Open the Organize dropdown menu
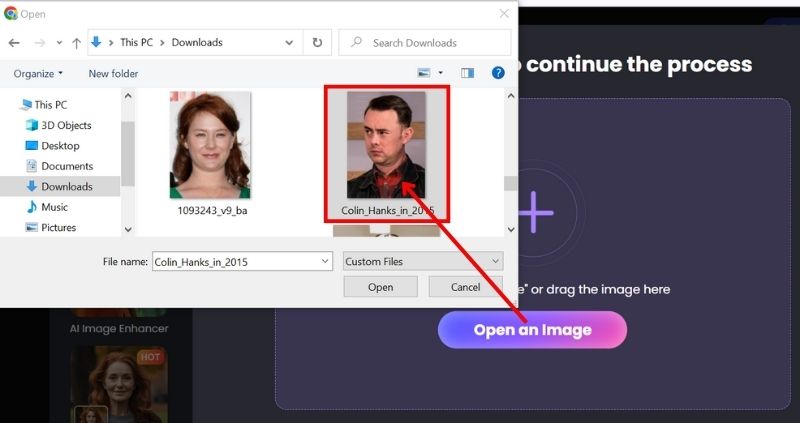 coord(38,73)
